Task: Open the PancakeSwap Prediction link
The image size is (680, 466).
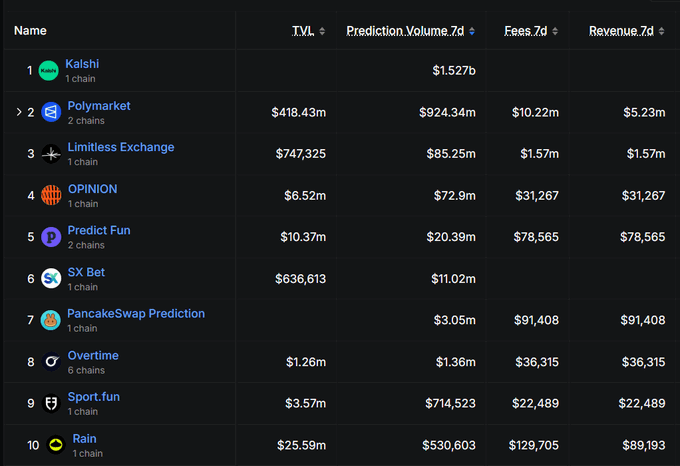Action: [x=136, y=313]
